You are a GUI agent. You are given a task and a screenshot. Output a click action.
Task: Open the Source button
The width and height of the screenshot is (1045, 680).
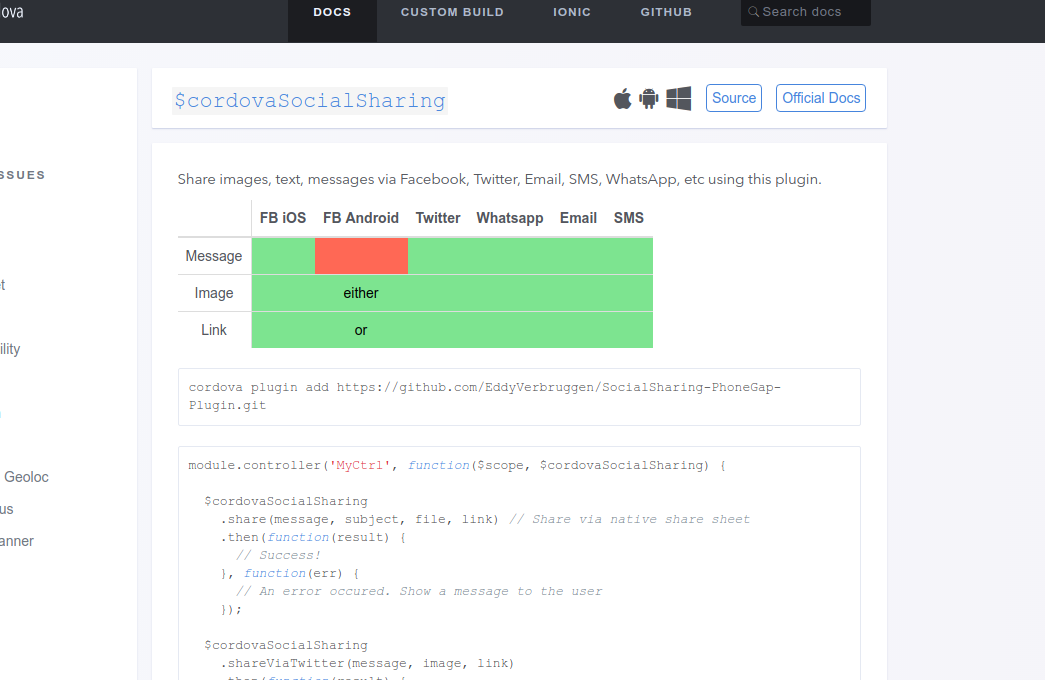pos(733,97)
